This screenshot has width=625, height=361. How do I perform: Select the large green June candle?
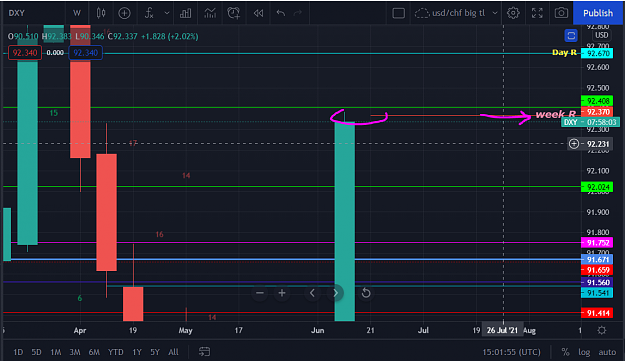pos(344,221)
